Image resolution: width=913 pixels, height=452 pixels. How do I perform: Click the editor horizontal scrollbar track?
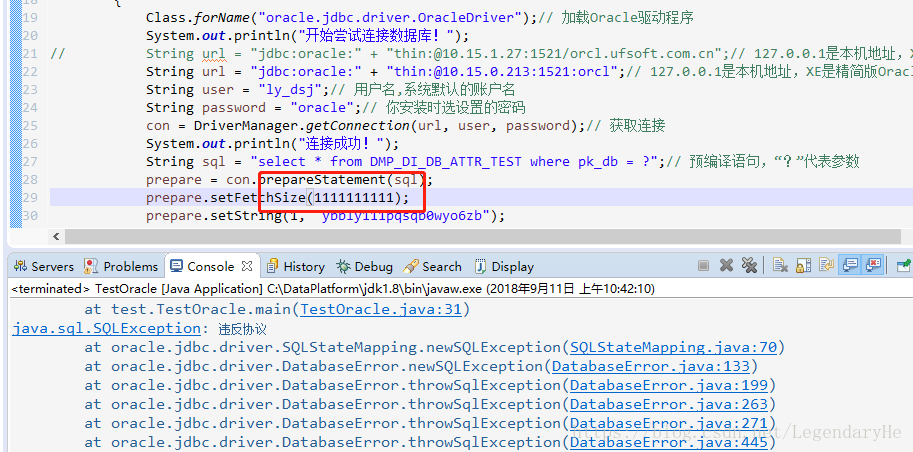click(483, 236)
